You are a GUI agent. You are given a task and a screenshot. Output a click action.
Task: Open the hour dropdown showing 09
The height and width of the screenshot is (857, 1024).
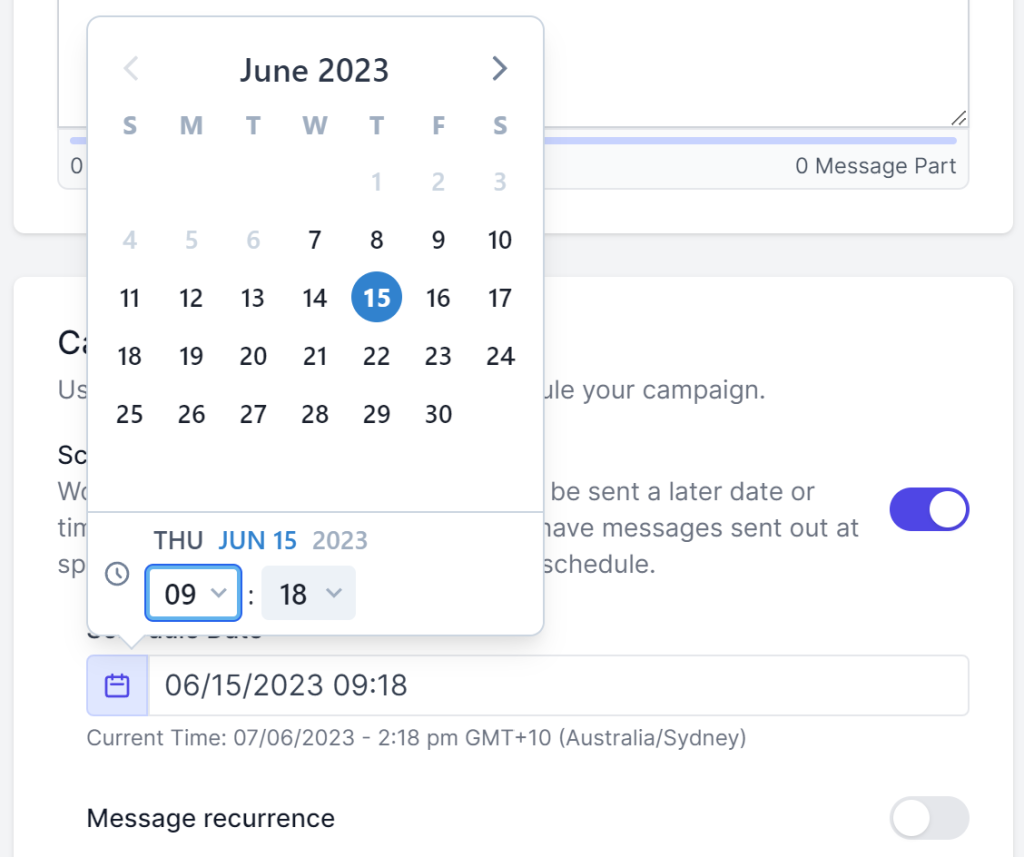(x=193, y=593)
